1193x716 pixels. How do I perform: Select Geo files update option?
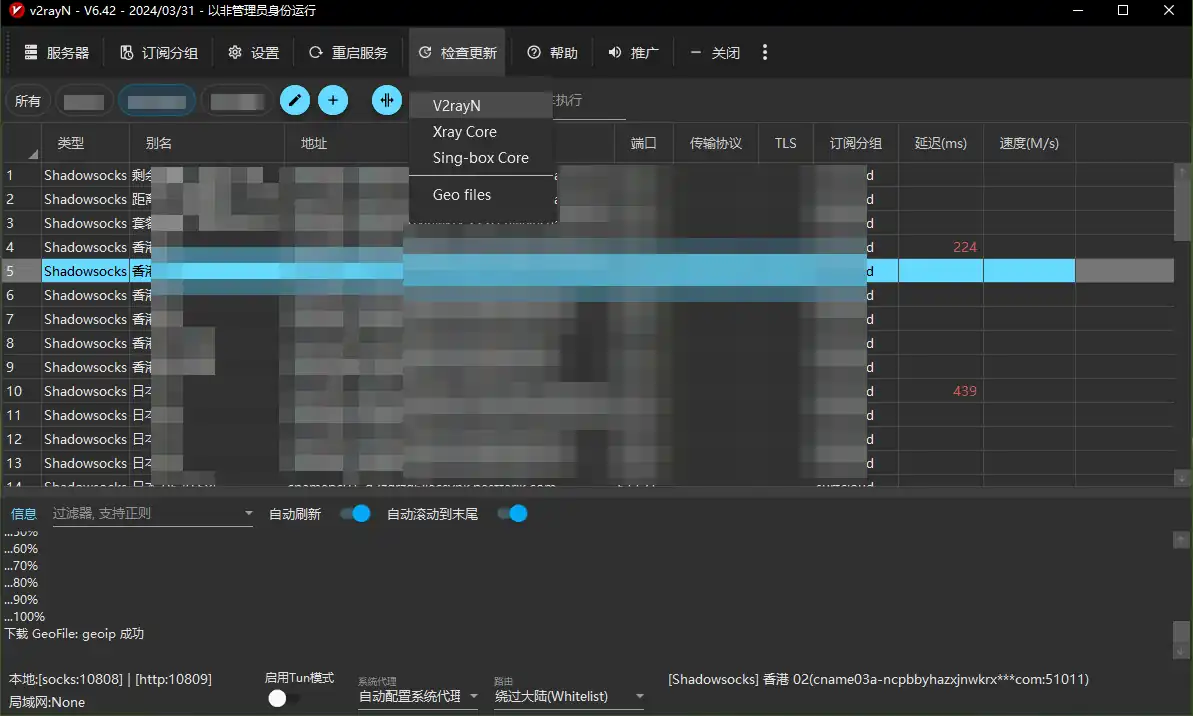[x=481, y=195]
